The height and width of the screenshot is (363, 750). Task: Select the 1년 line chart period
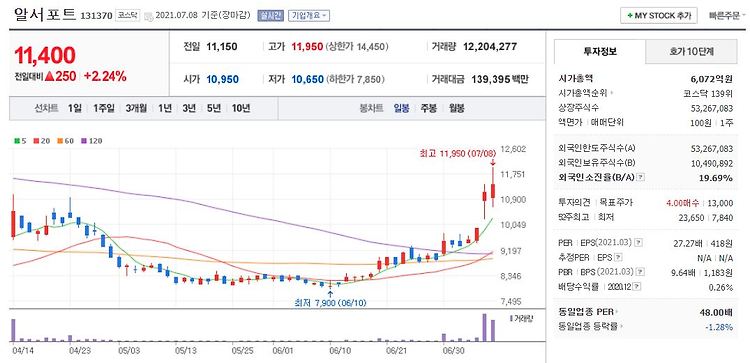(165, 108)
